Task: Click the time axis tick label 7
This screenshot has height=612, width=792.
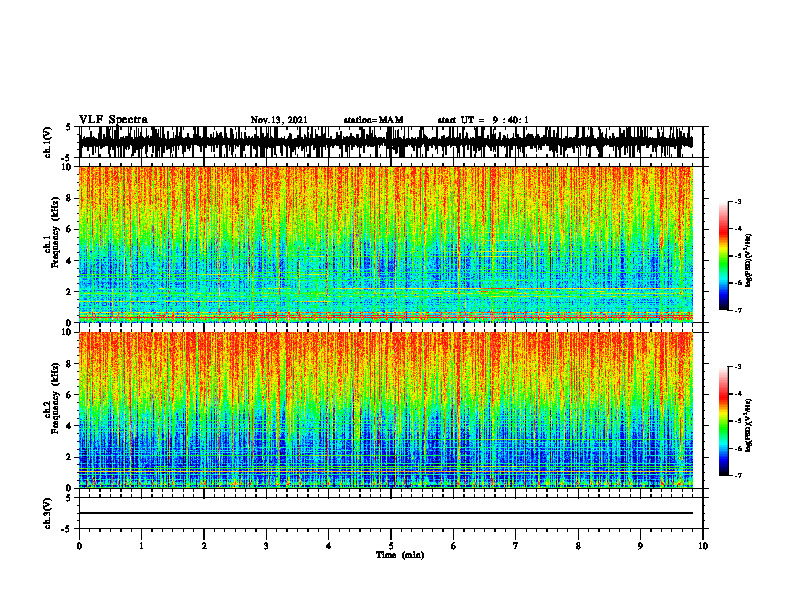Action: click(516, 546)
